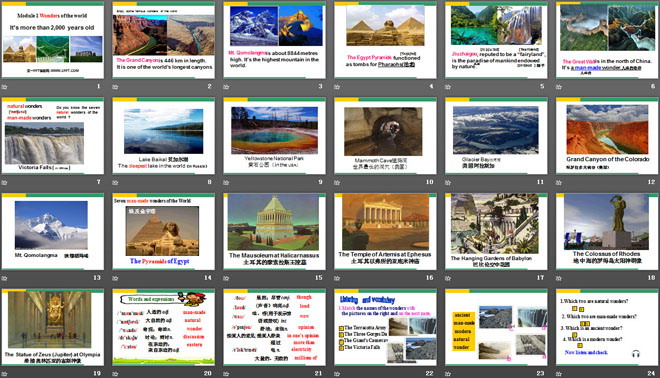Click the animation star icon under slide 3
This screenshot has width=660, height=378.
point(226,87)
